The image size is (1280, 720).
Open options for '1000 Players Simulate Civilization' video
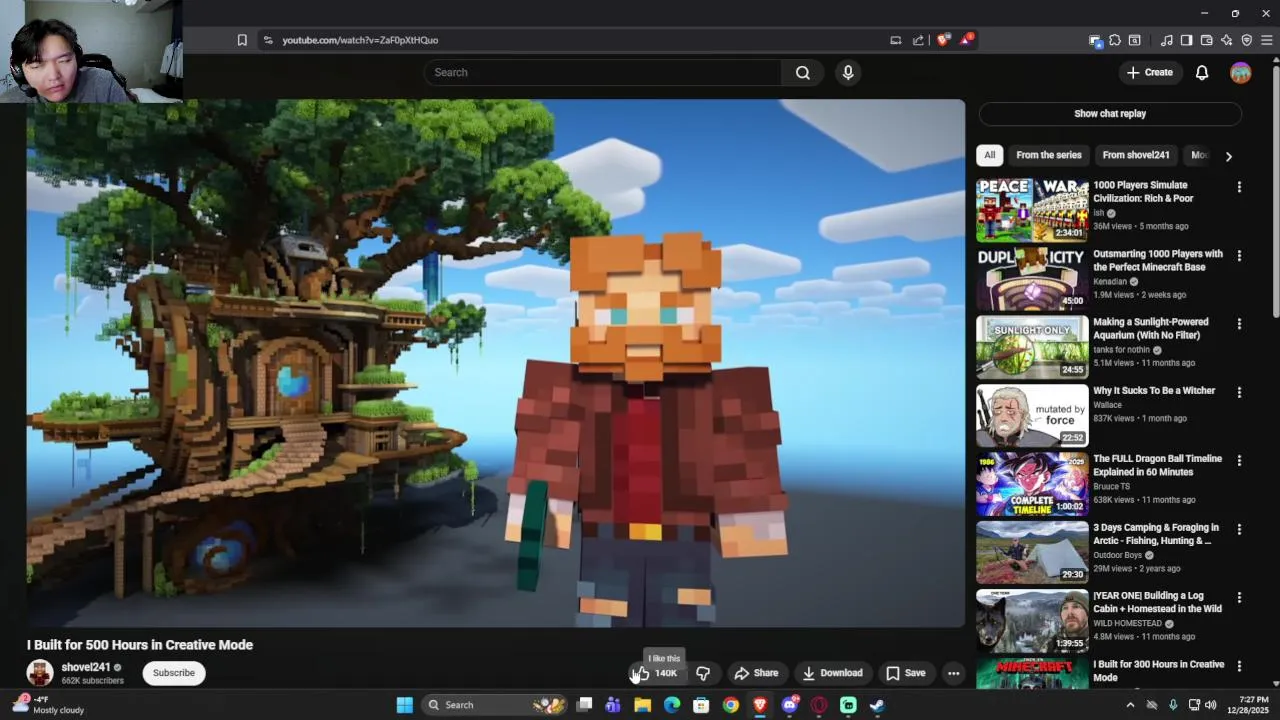click(x=1239, y=187)
